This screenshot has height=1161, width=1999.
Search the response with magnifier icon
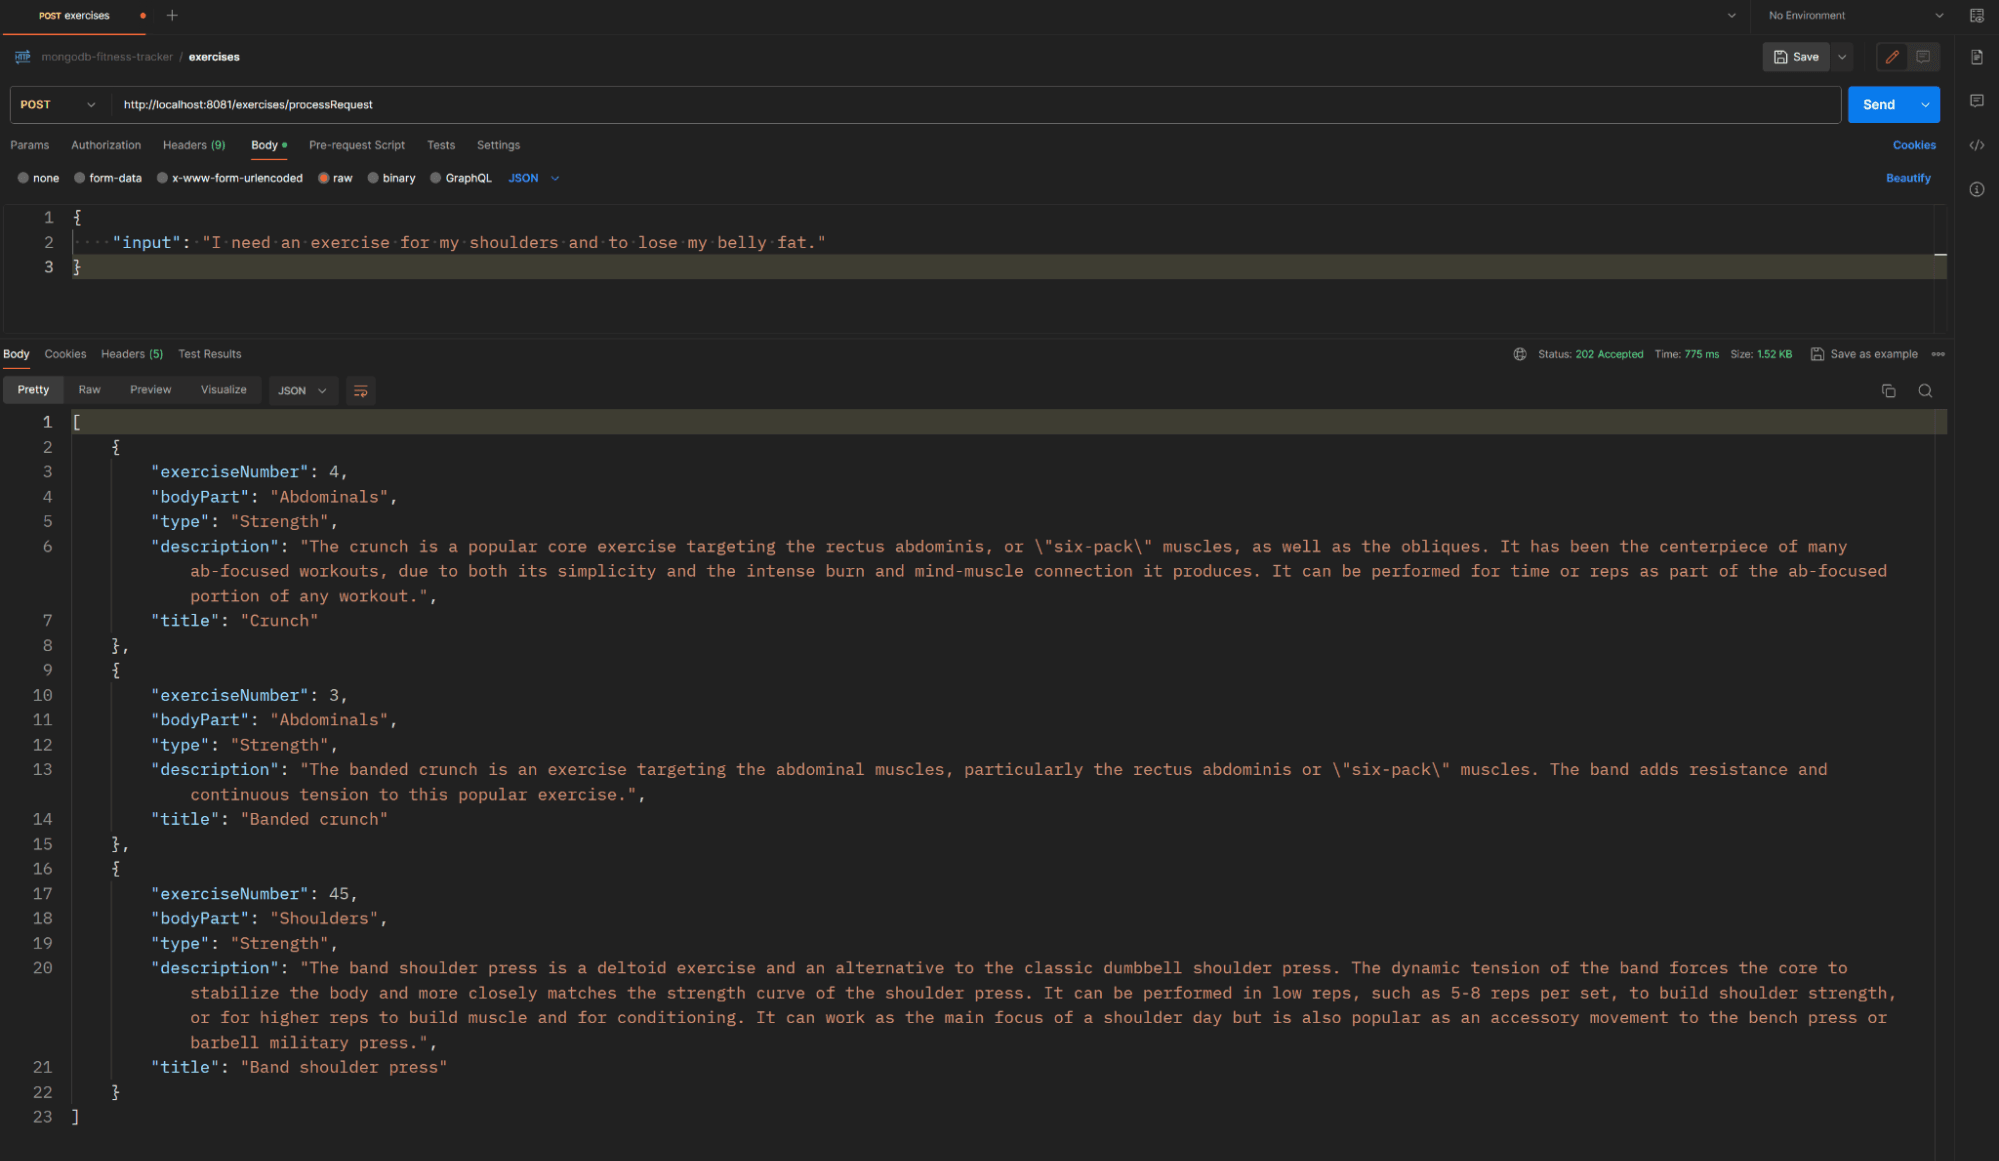(x=1925, y=391)
